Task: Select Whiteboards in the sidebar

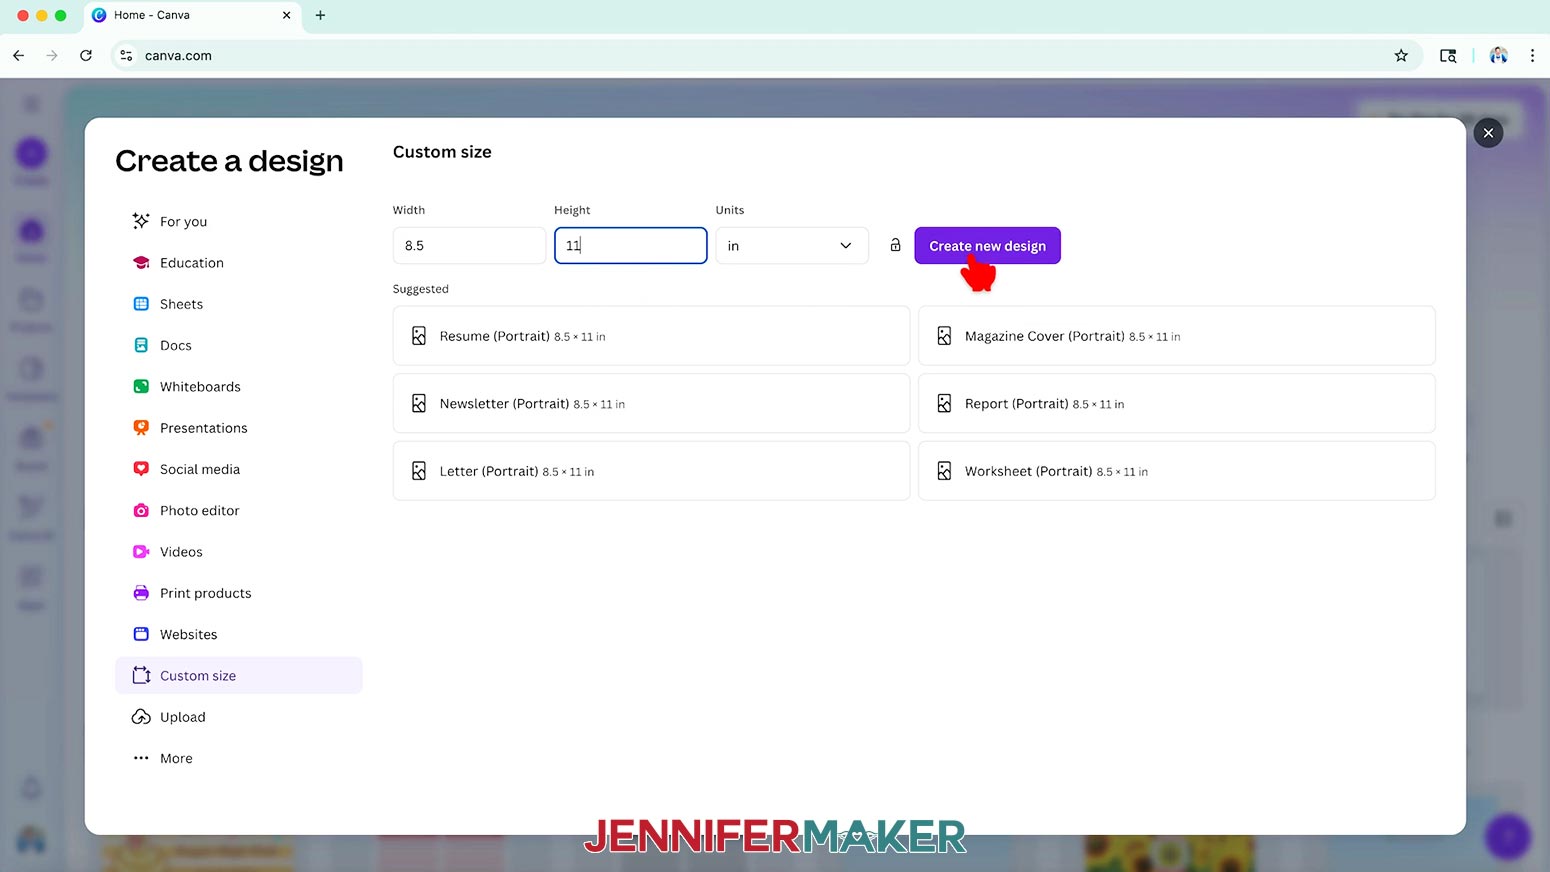Action: [238, 387]
